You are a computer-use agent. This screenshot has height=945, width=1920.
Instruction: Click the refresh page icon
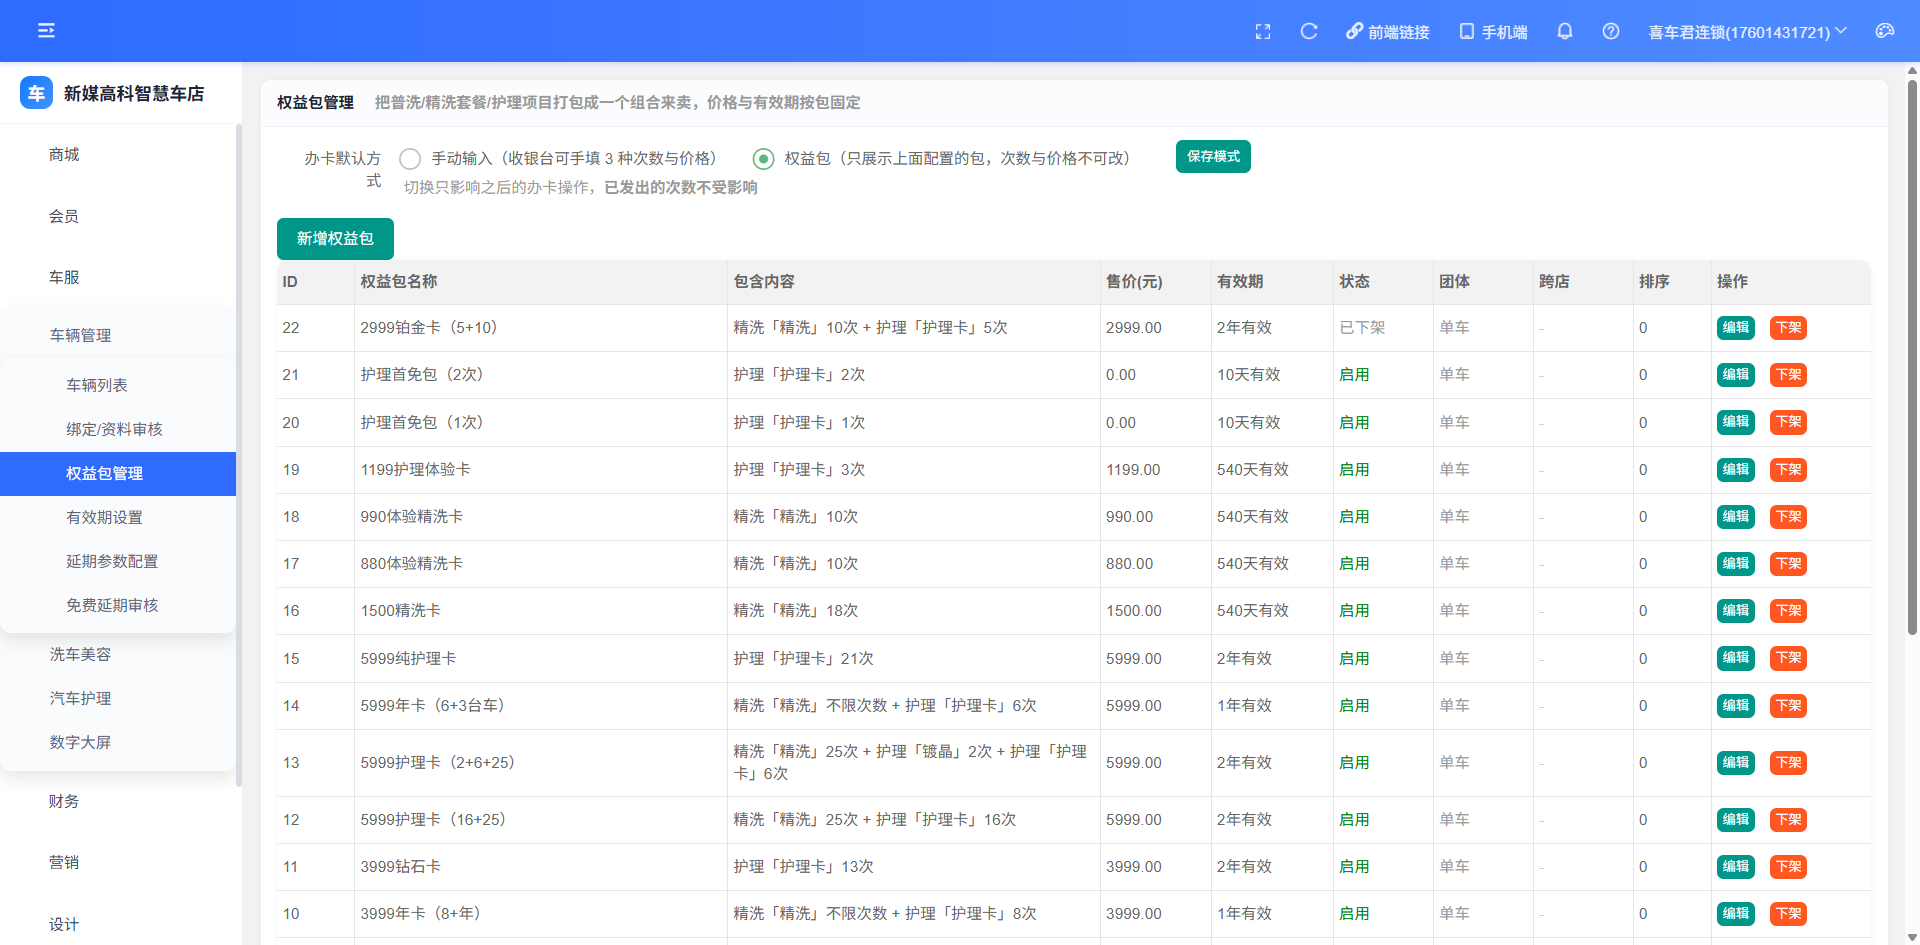(1309, 32)
